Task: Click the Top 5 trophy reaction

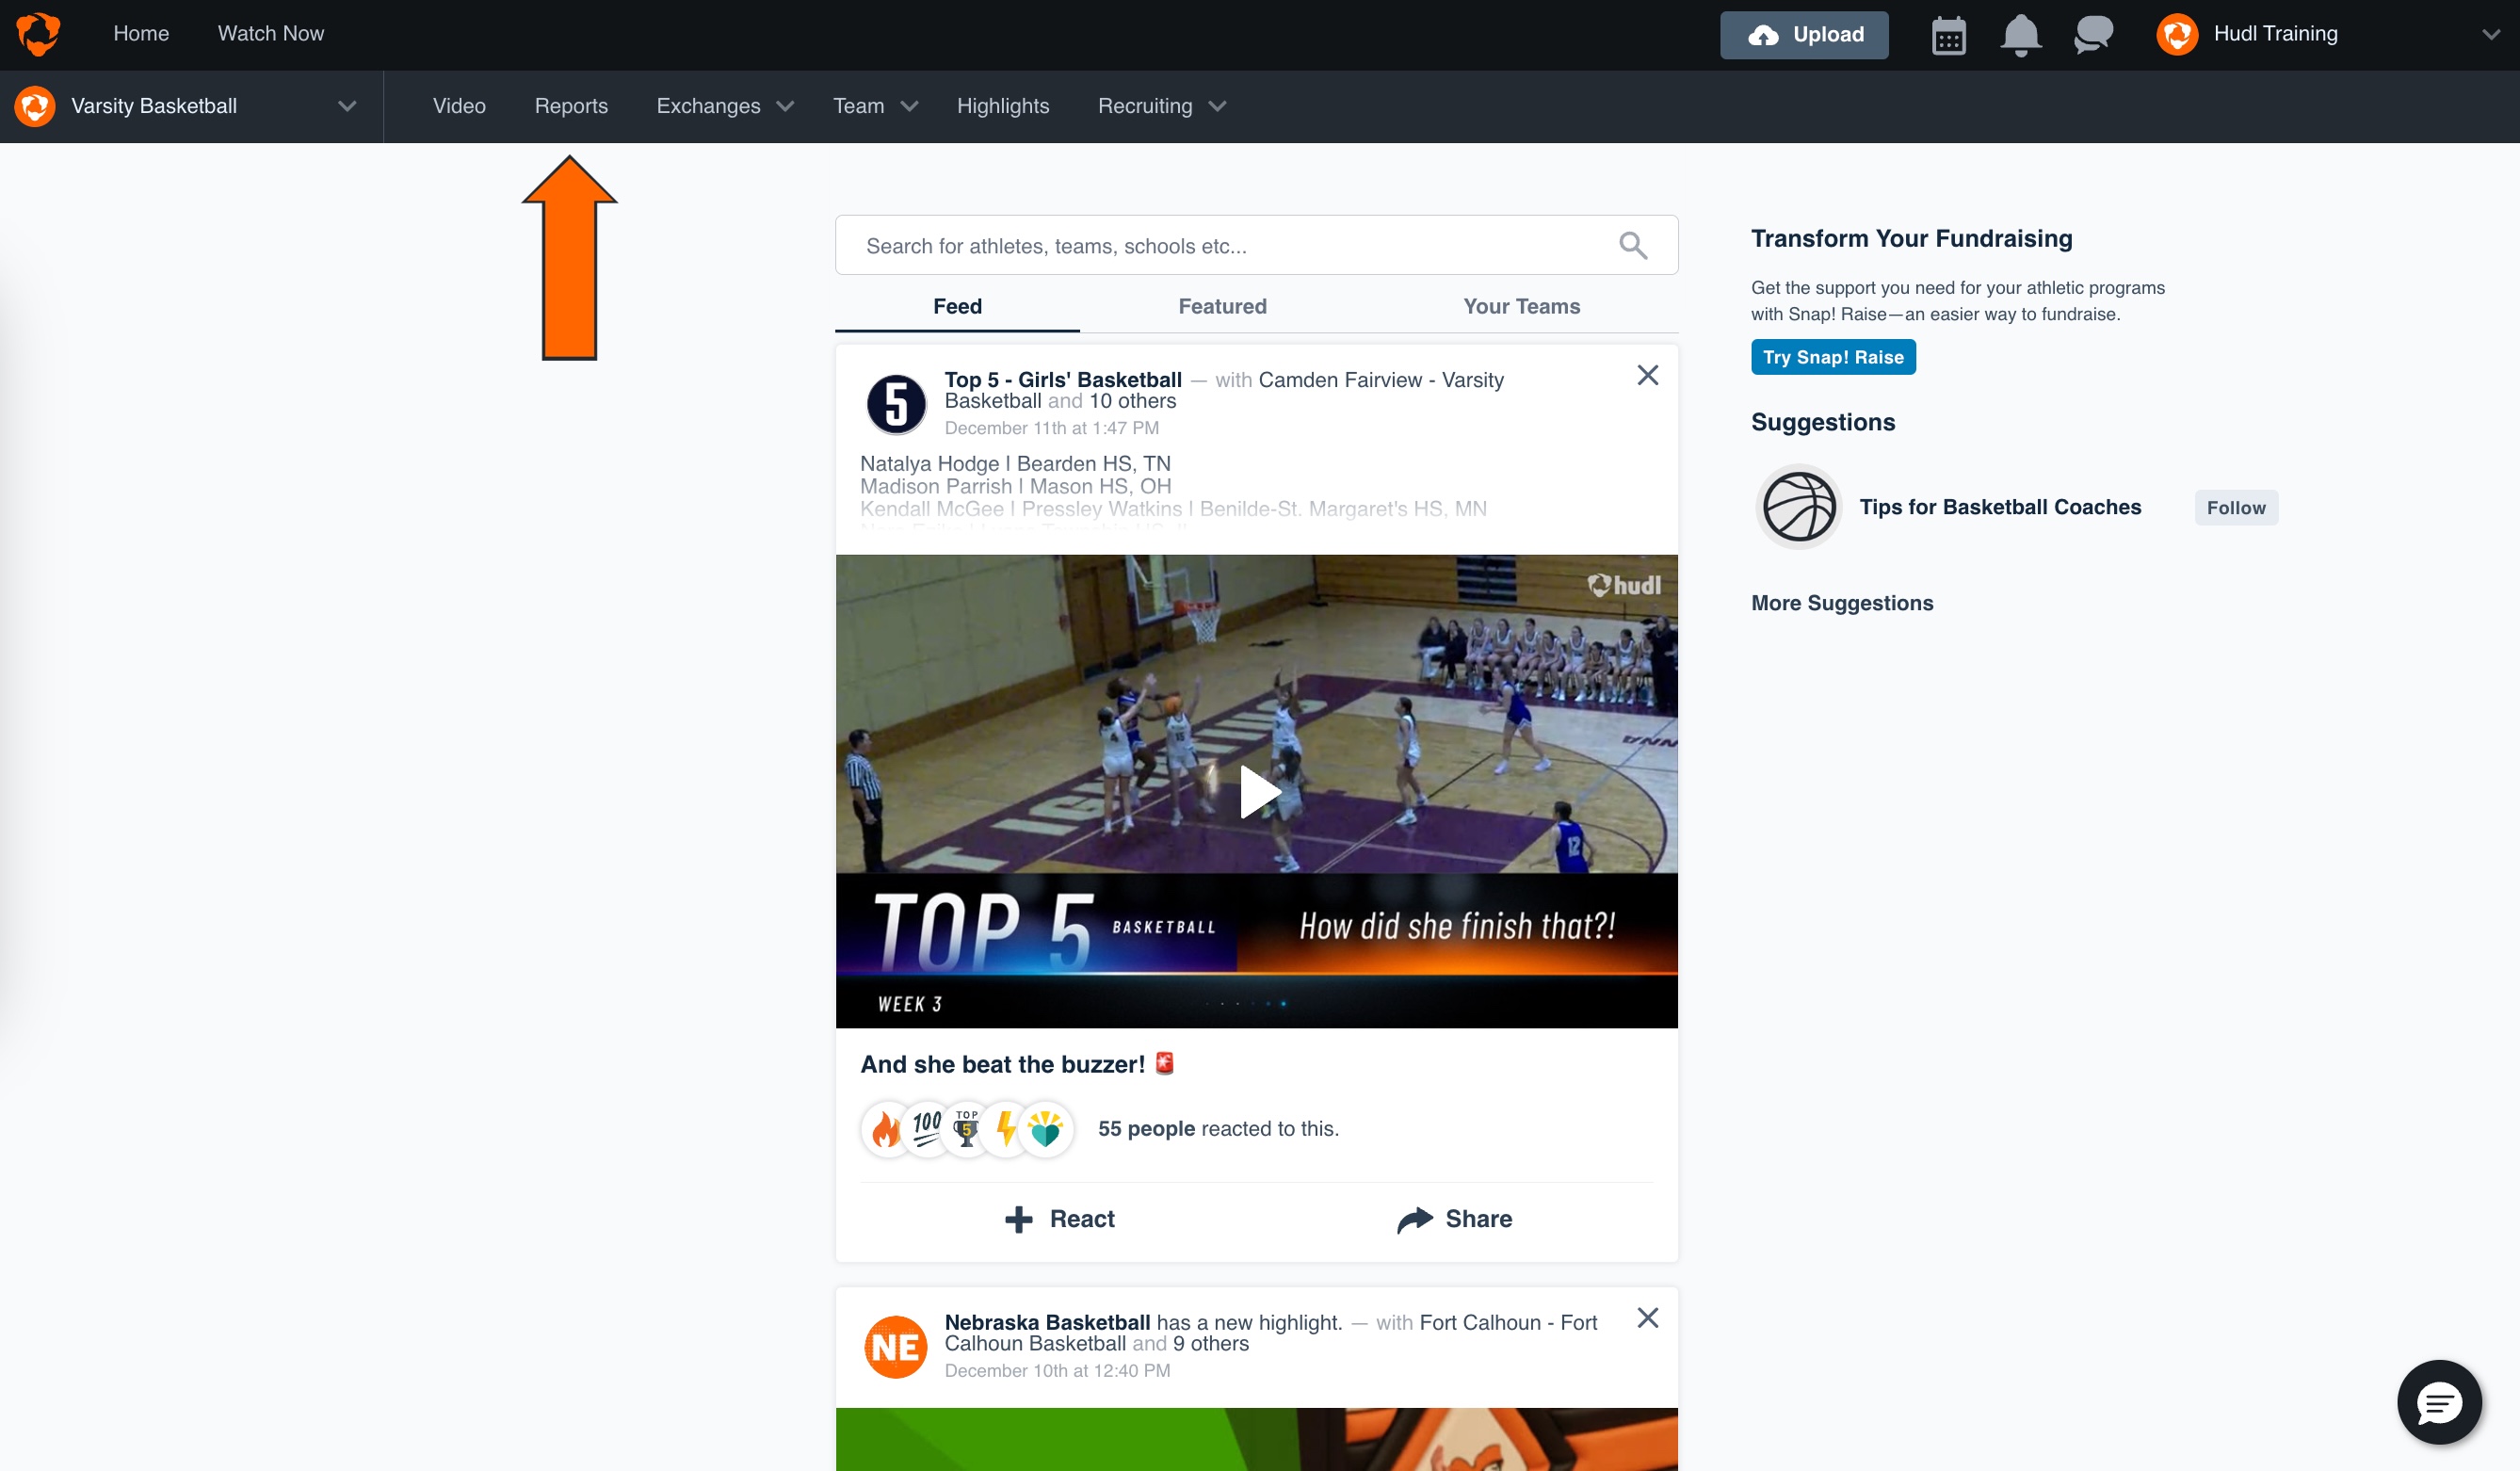Action: click(966, 1129)
